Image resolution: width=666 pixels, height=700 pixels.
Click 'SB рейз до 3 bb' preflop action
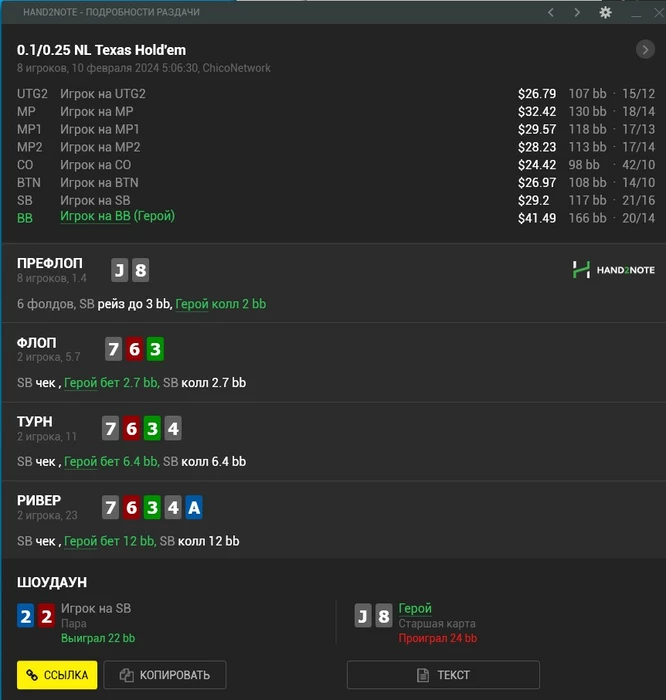(x=125, y=304)
